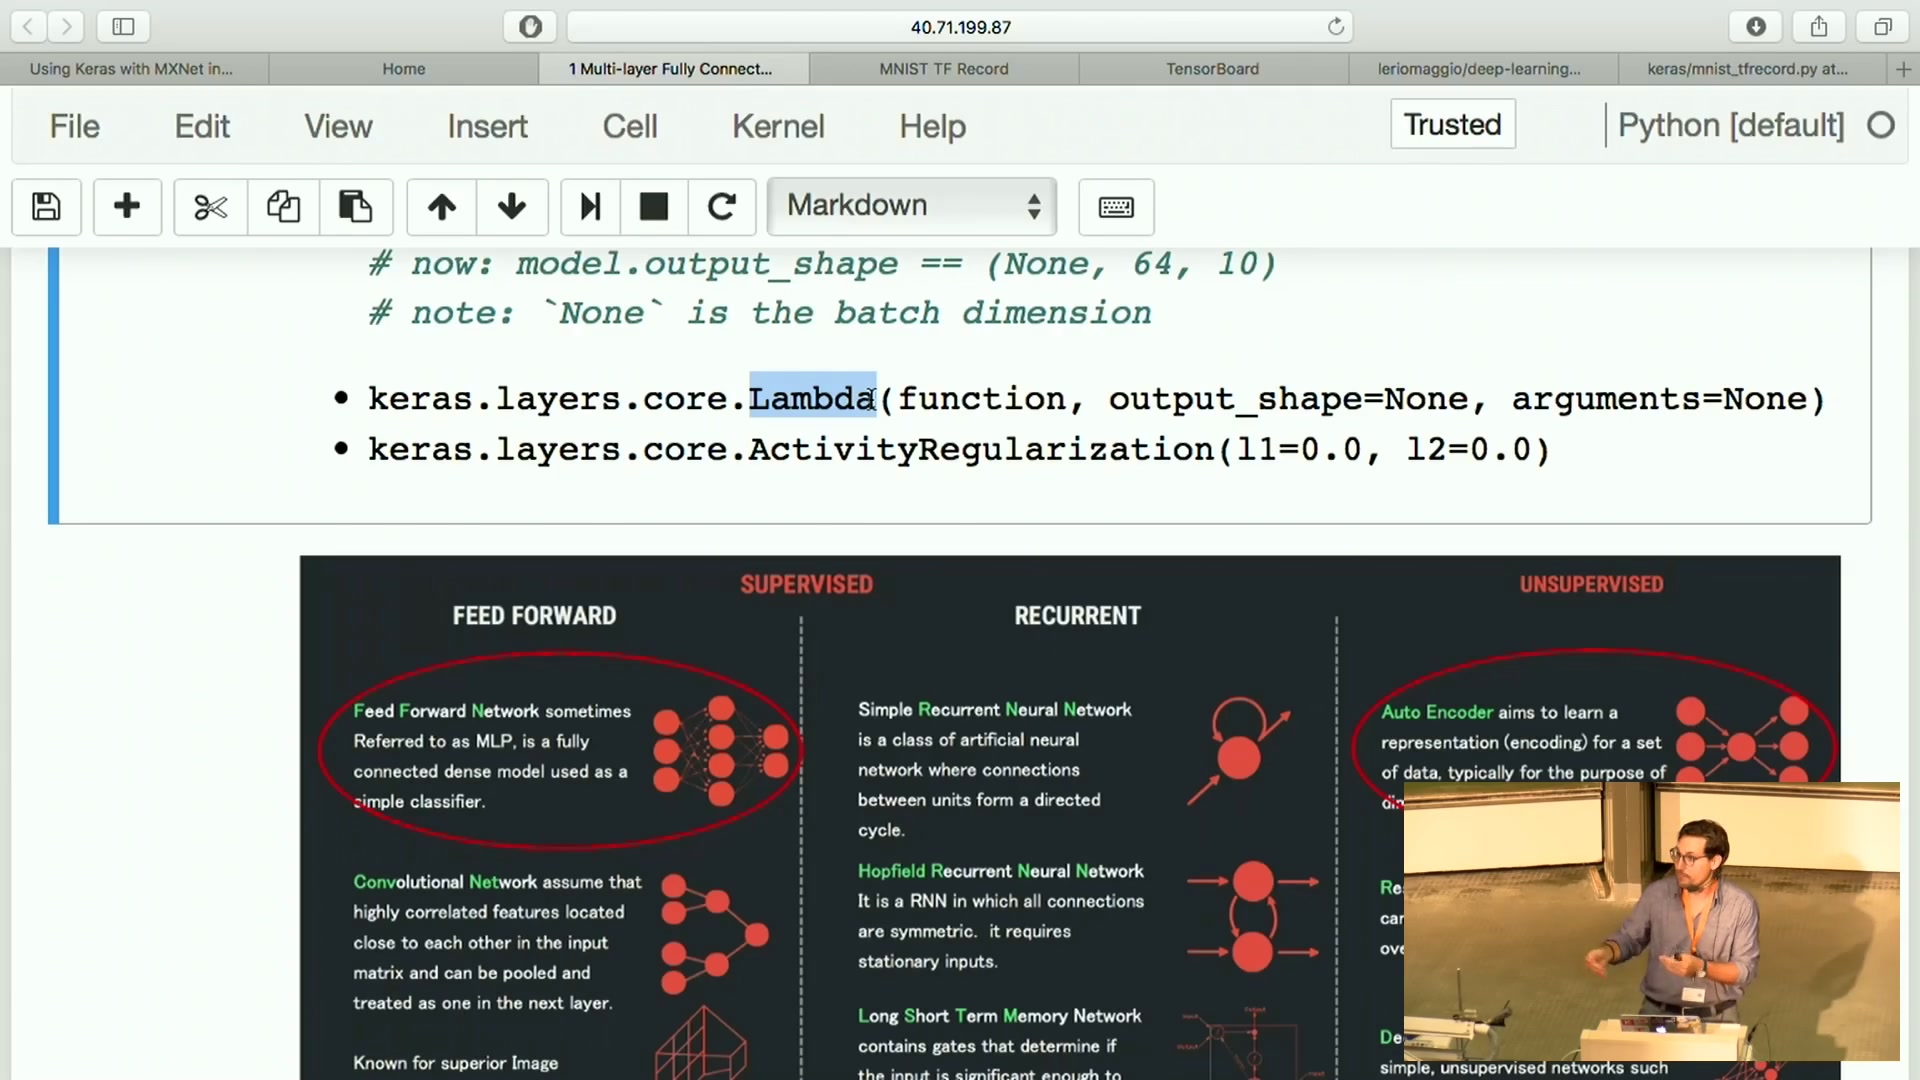This screenshot has width=1920, height=1080.
Task: Switch to the Home tab
Action: point(404,69)
